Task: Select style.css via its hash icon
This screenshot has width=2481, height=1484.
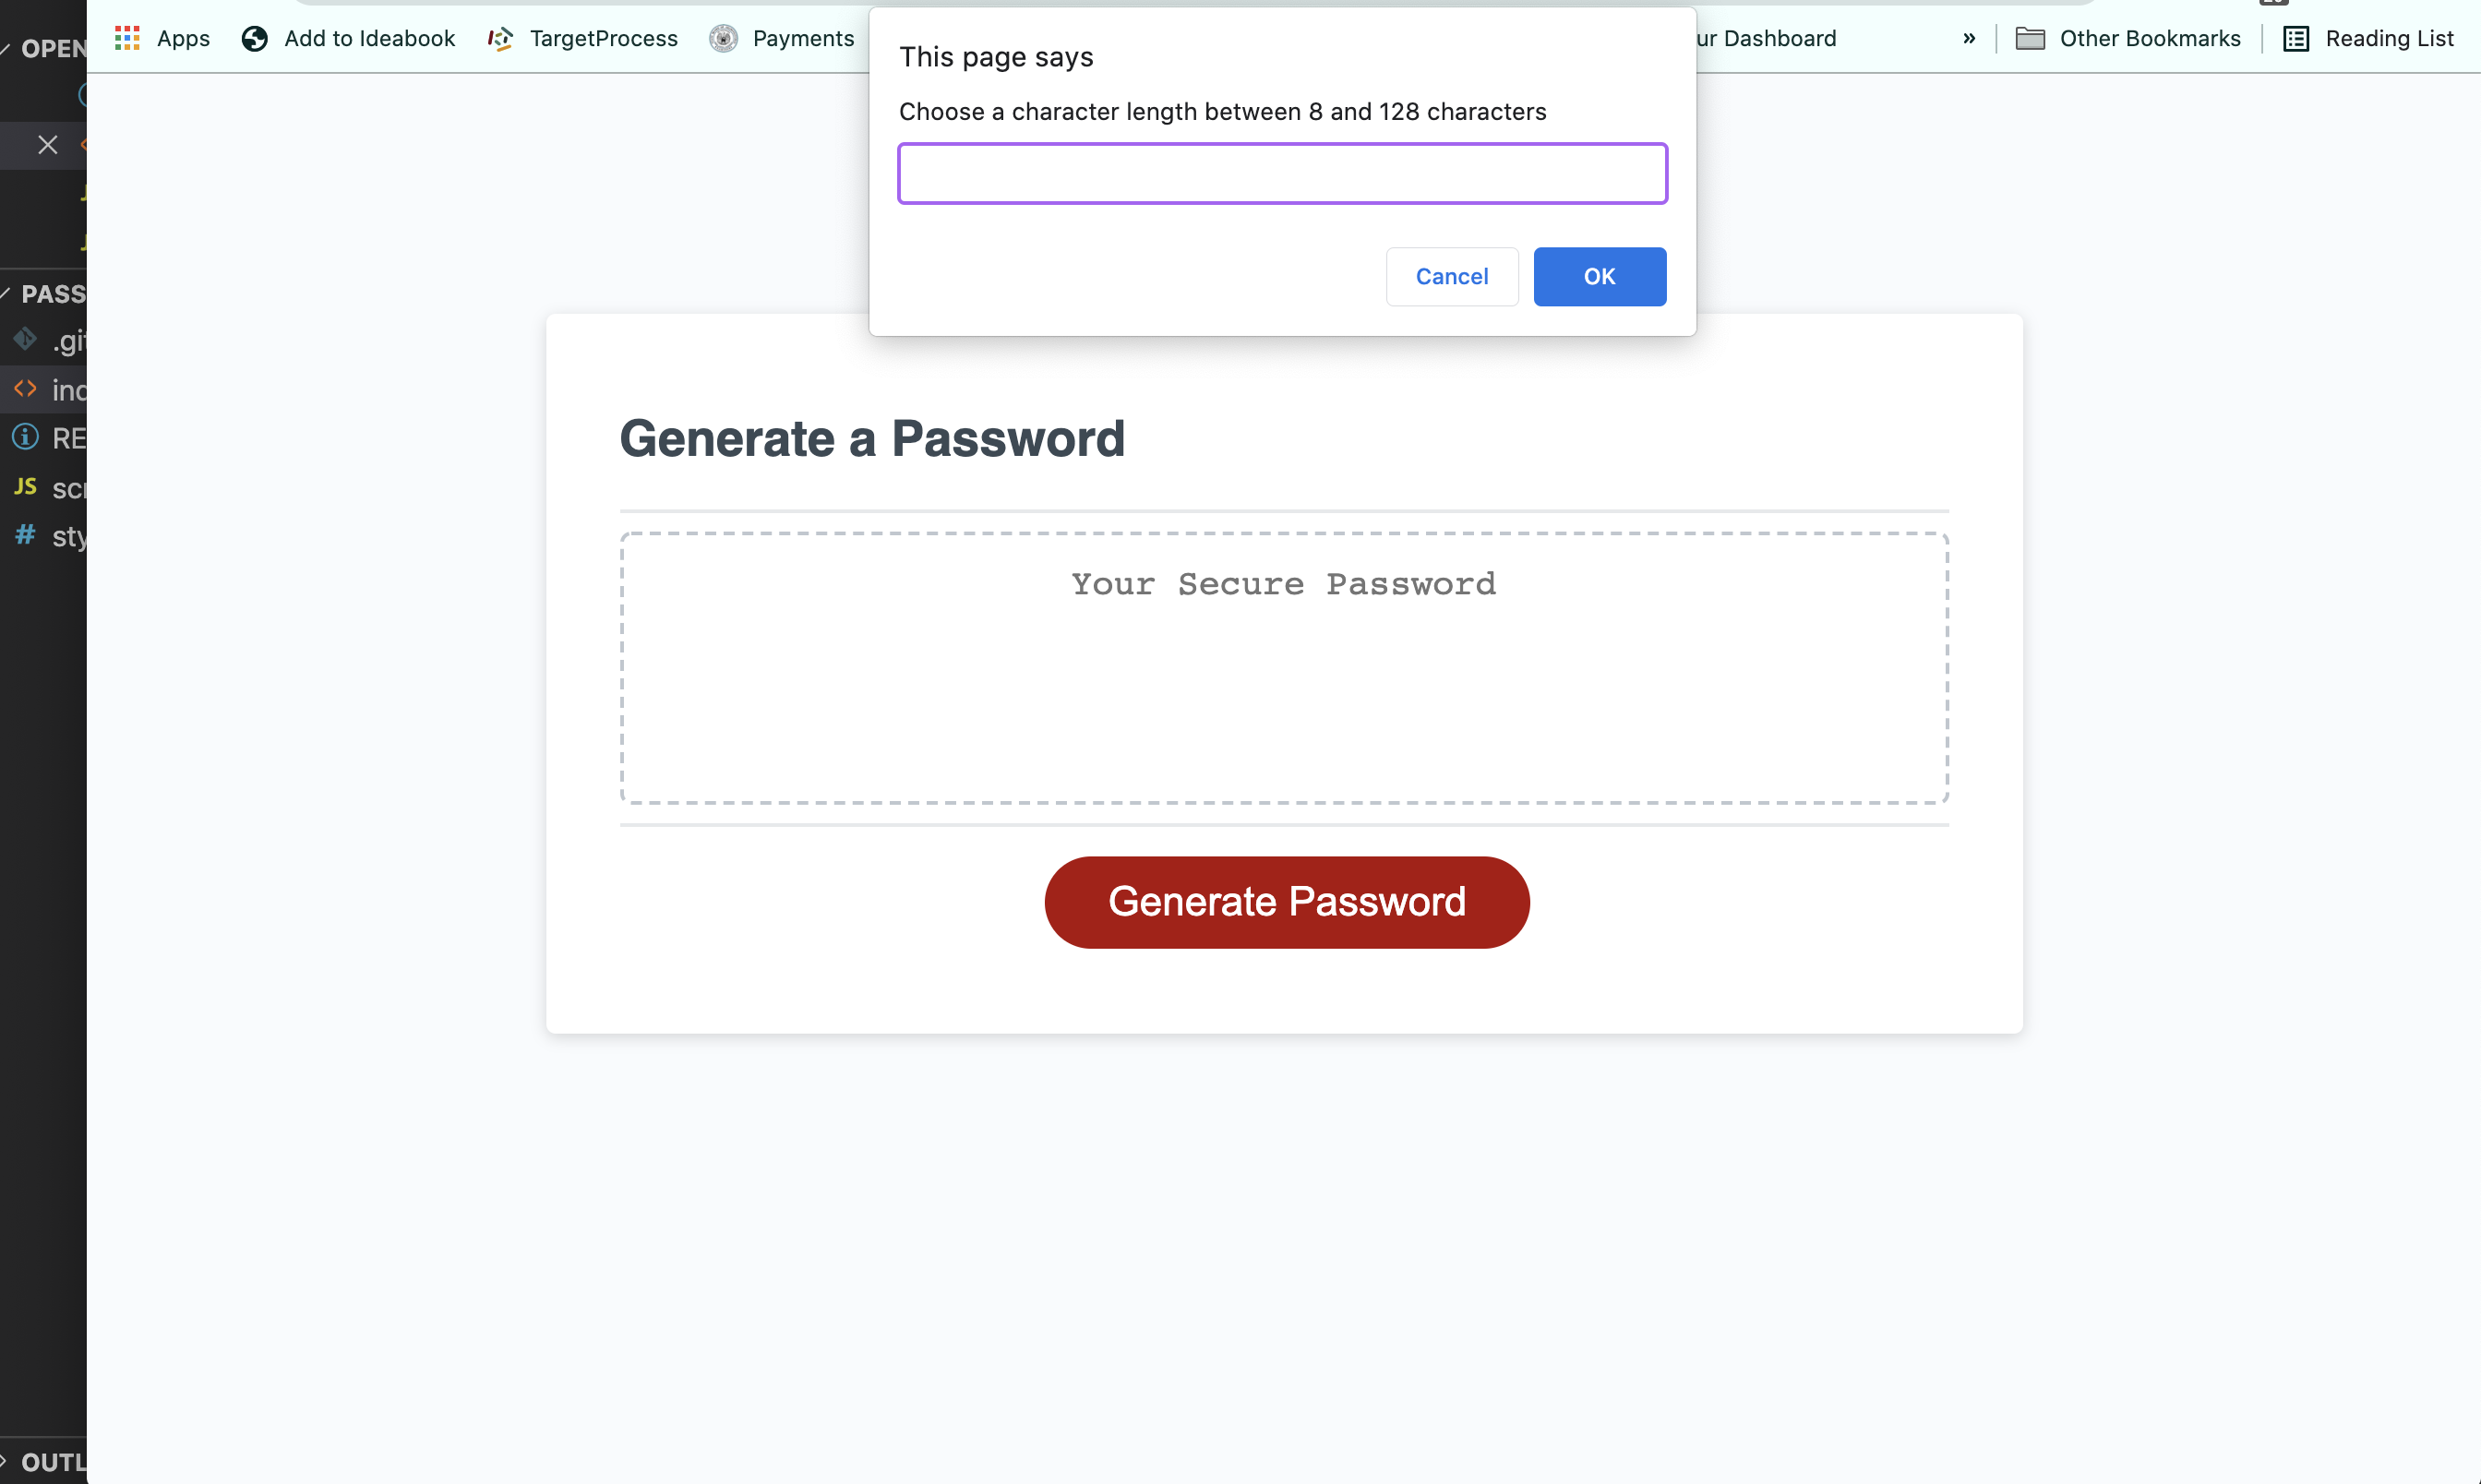Action: [23, 536]
